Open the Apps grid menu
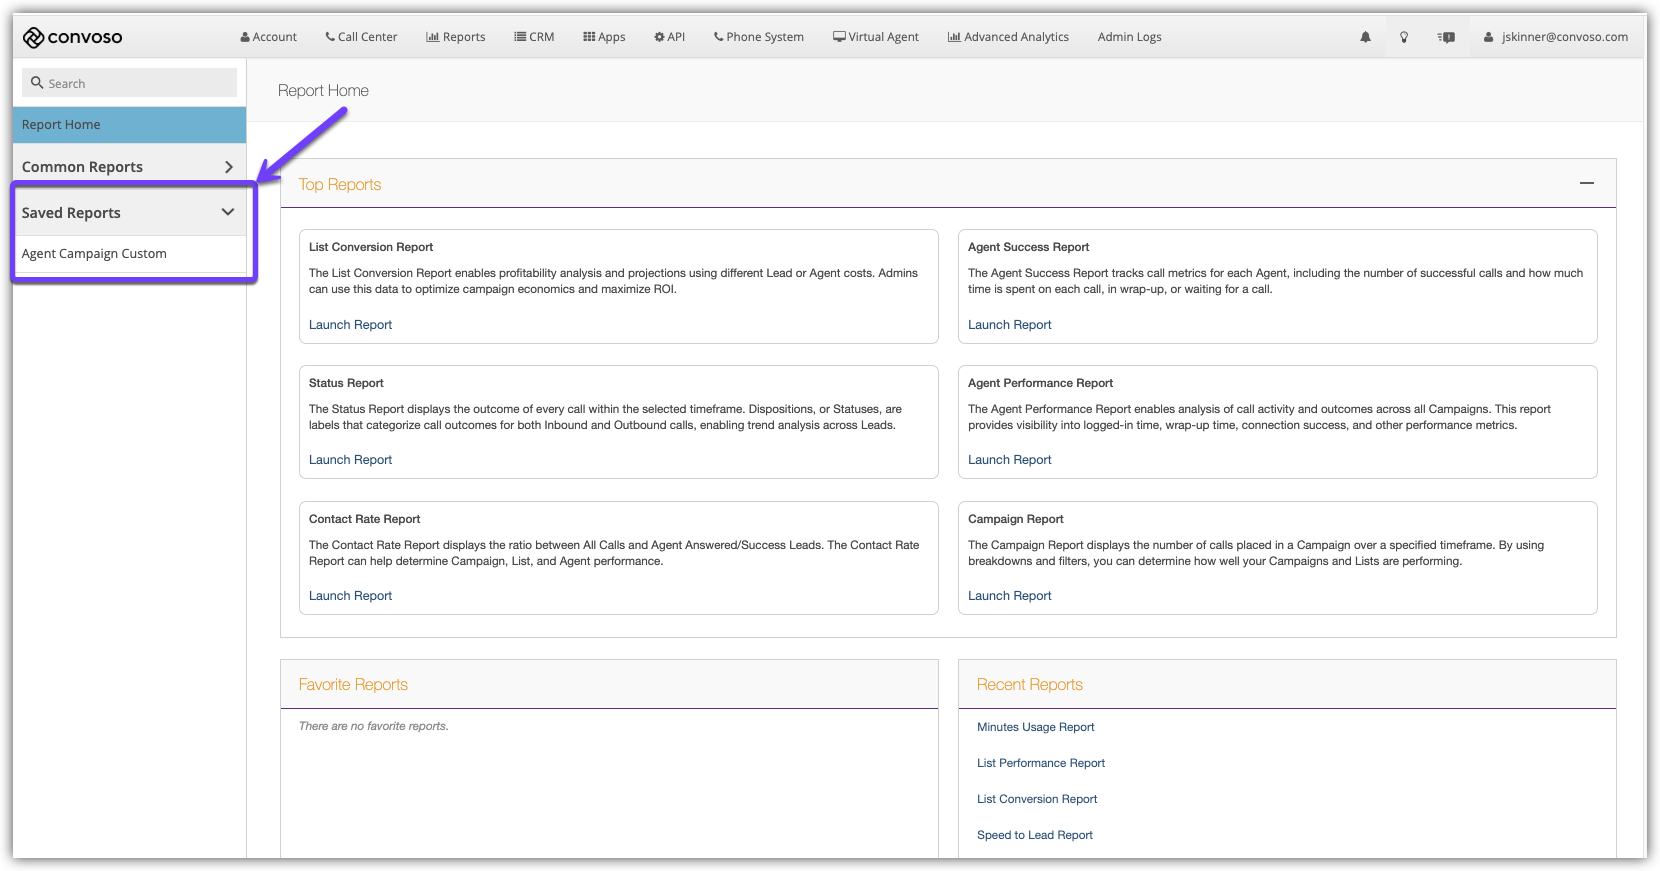 pyautogui.click(x=604, y=37)
